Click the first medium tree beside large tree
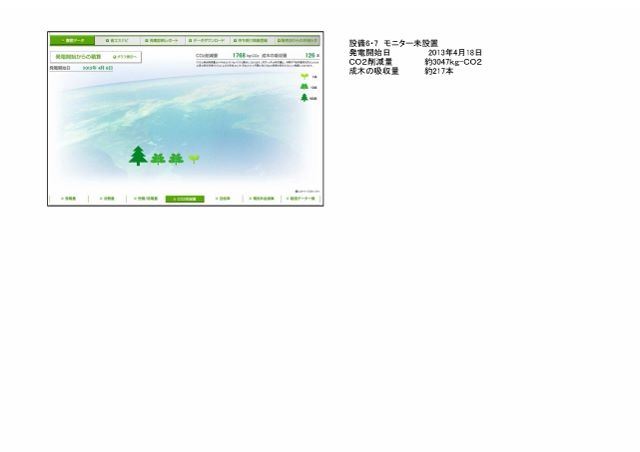Image resolution: width=640 pixels, height=452 pixels. tap(158, 158)
